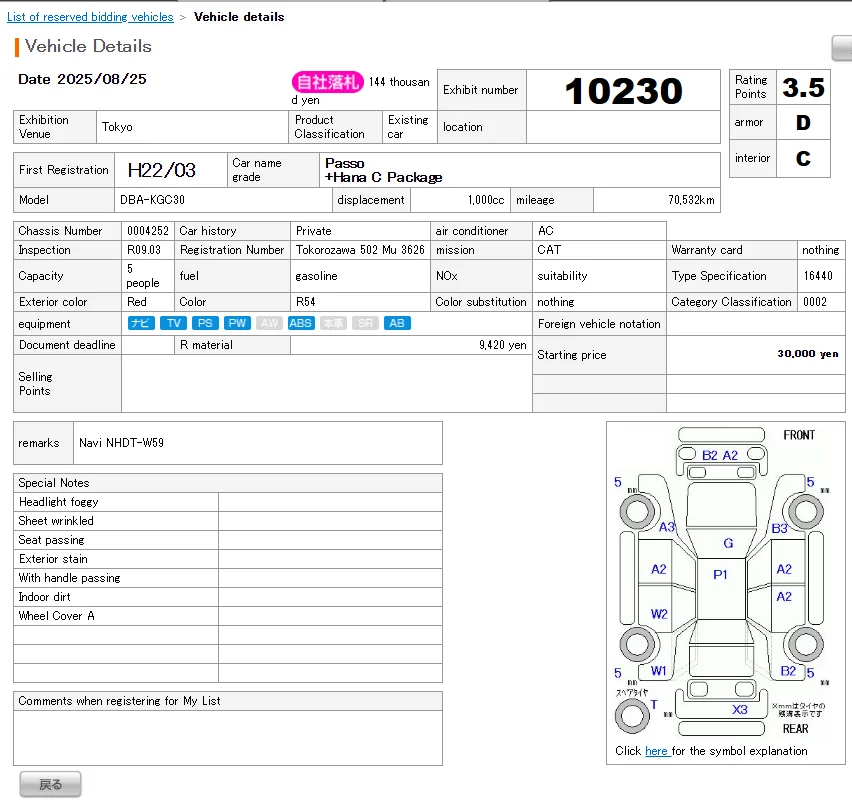Image resolution: width=852 pixels, height=808 pixels.
Task: Click the AB airbag equipment badge
Action: [x=397, y=323]
